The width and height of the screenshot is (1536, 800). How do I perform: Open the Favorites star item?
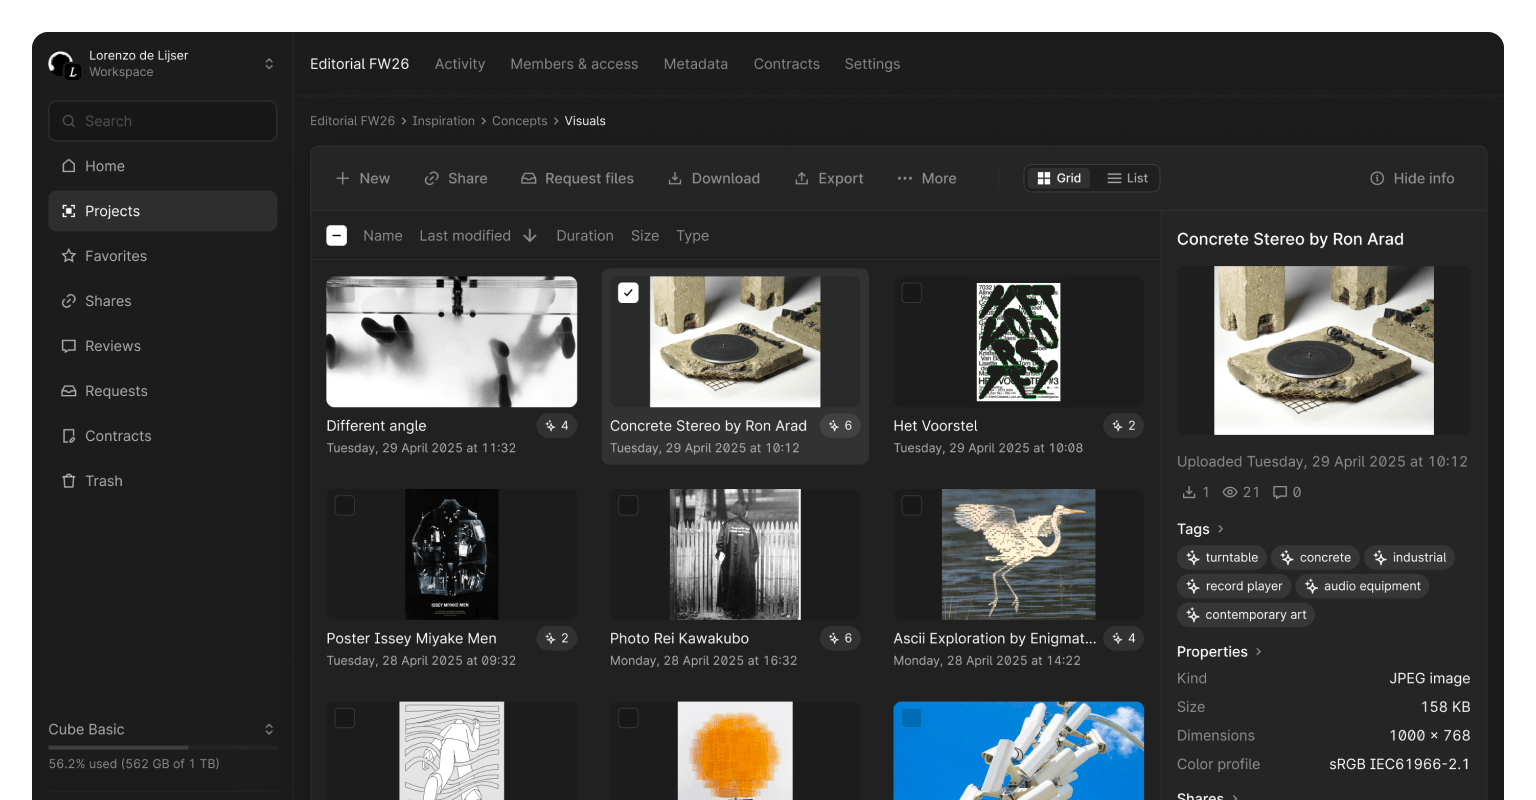click(x=162, y=256)
